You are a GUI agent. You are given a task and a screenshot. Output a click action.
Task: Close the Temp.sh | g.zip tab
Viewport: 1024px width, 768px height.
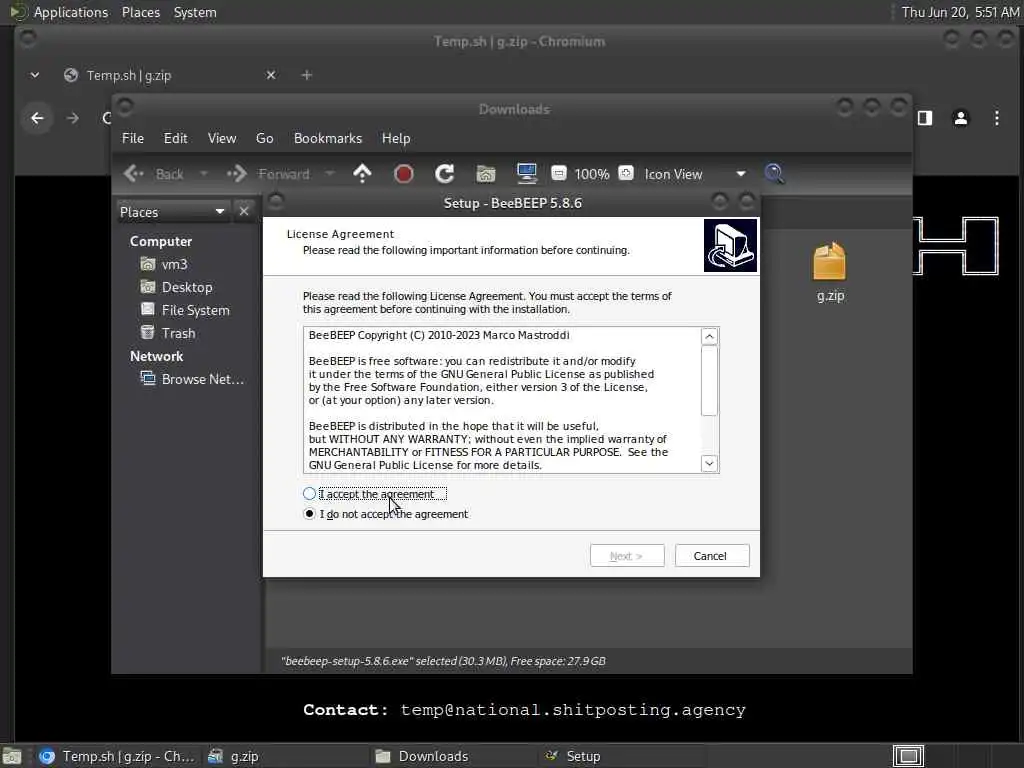[x=271, y=75]
